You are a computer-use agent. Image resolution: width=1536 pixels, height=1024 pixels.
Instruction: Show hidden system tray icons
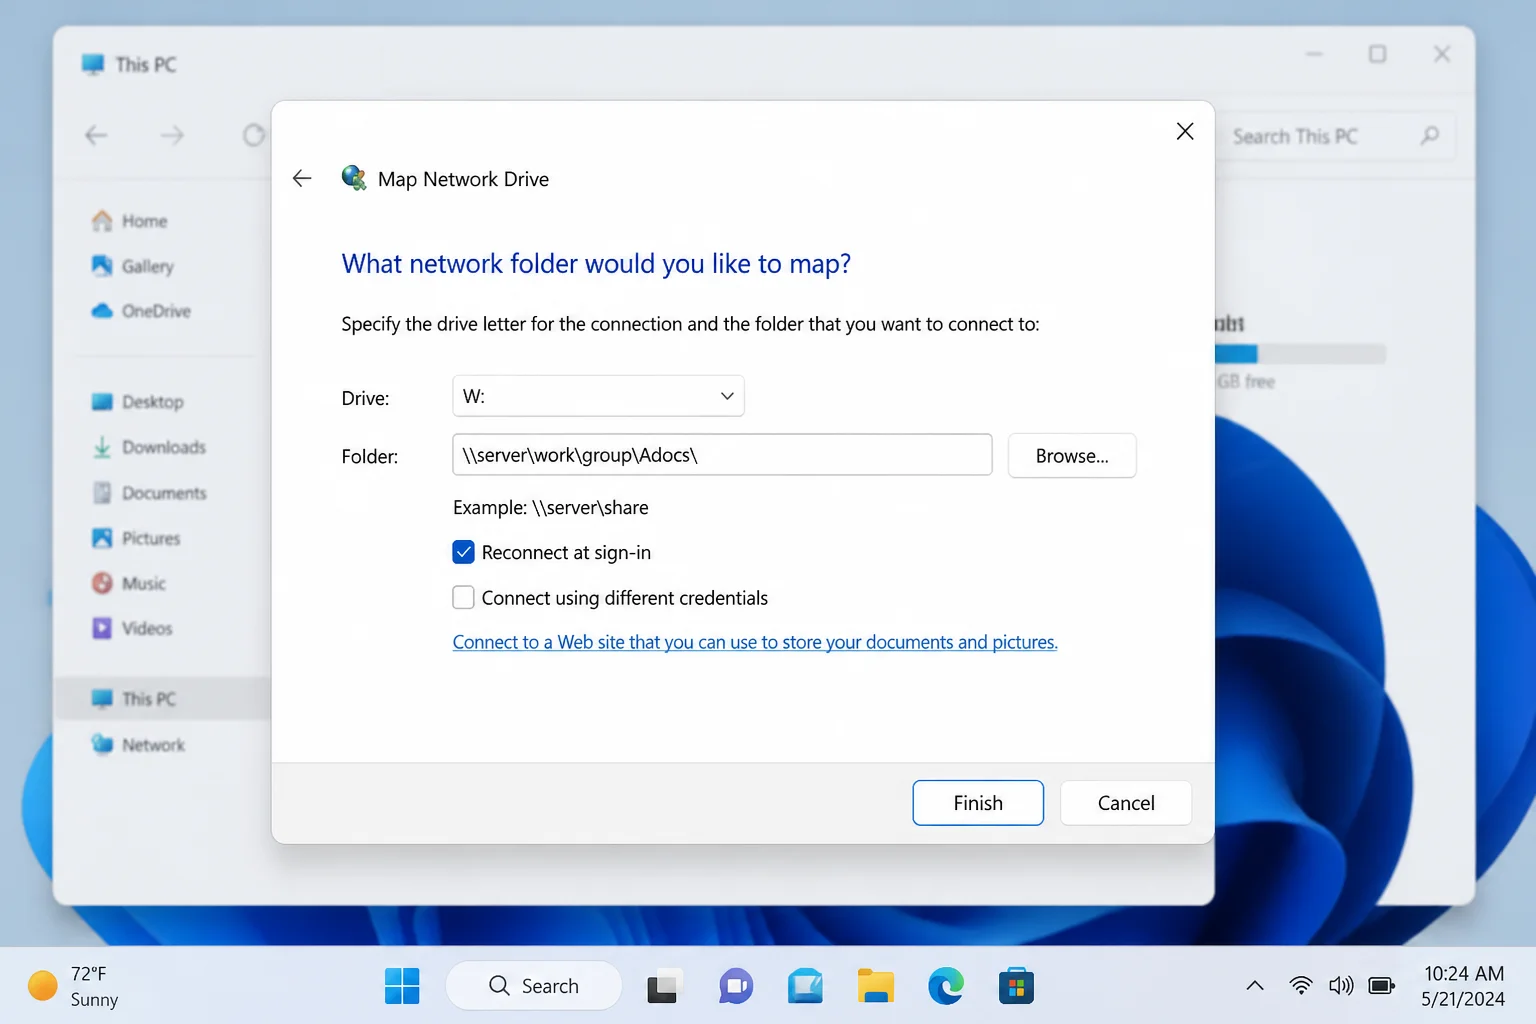[1255, 986]
